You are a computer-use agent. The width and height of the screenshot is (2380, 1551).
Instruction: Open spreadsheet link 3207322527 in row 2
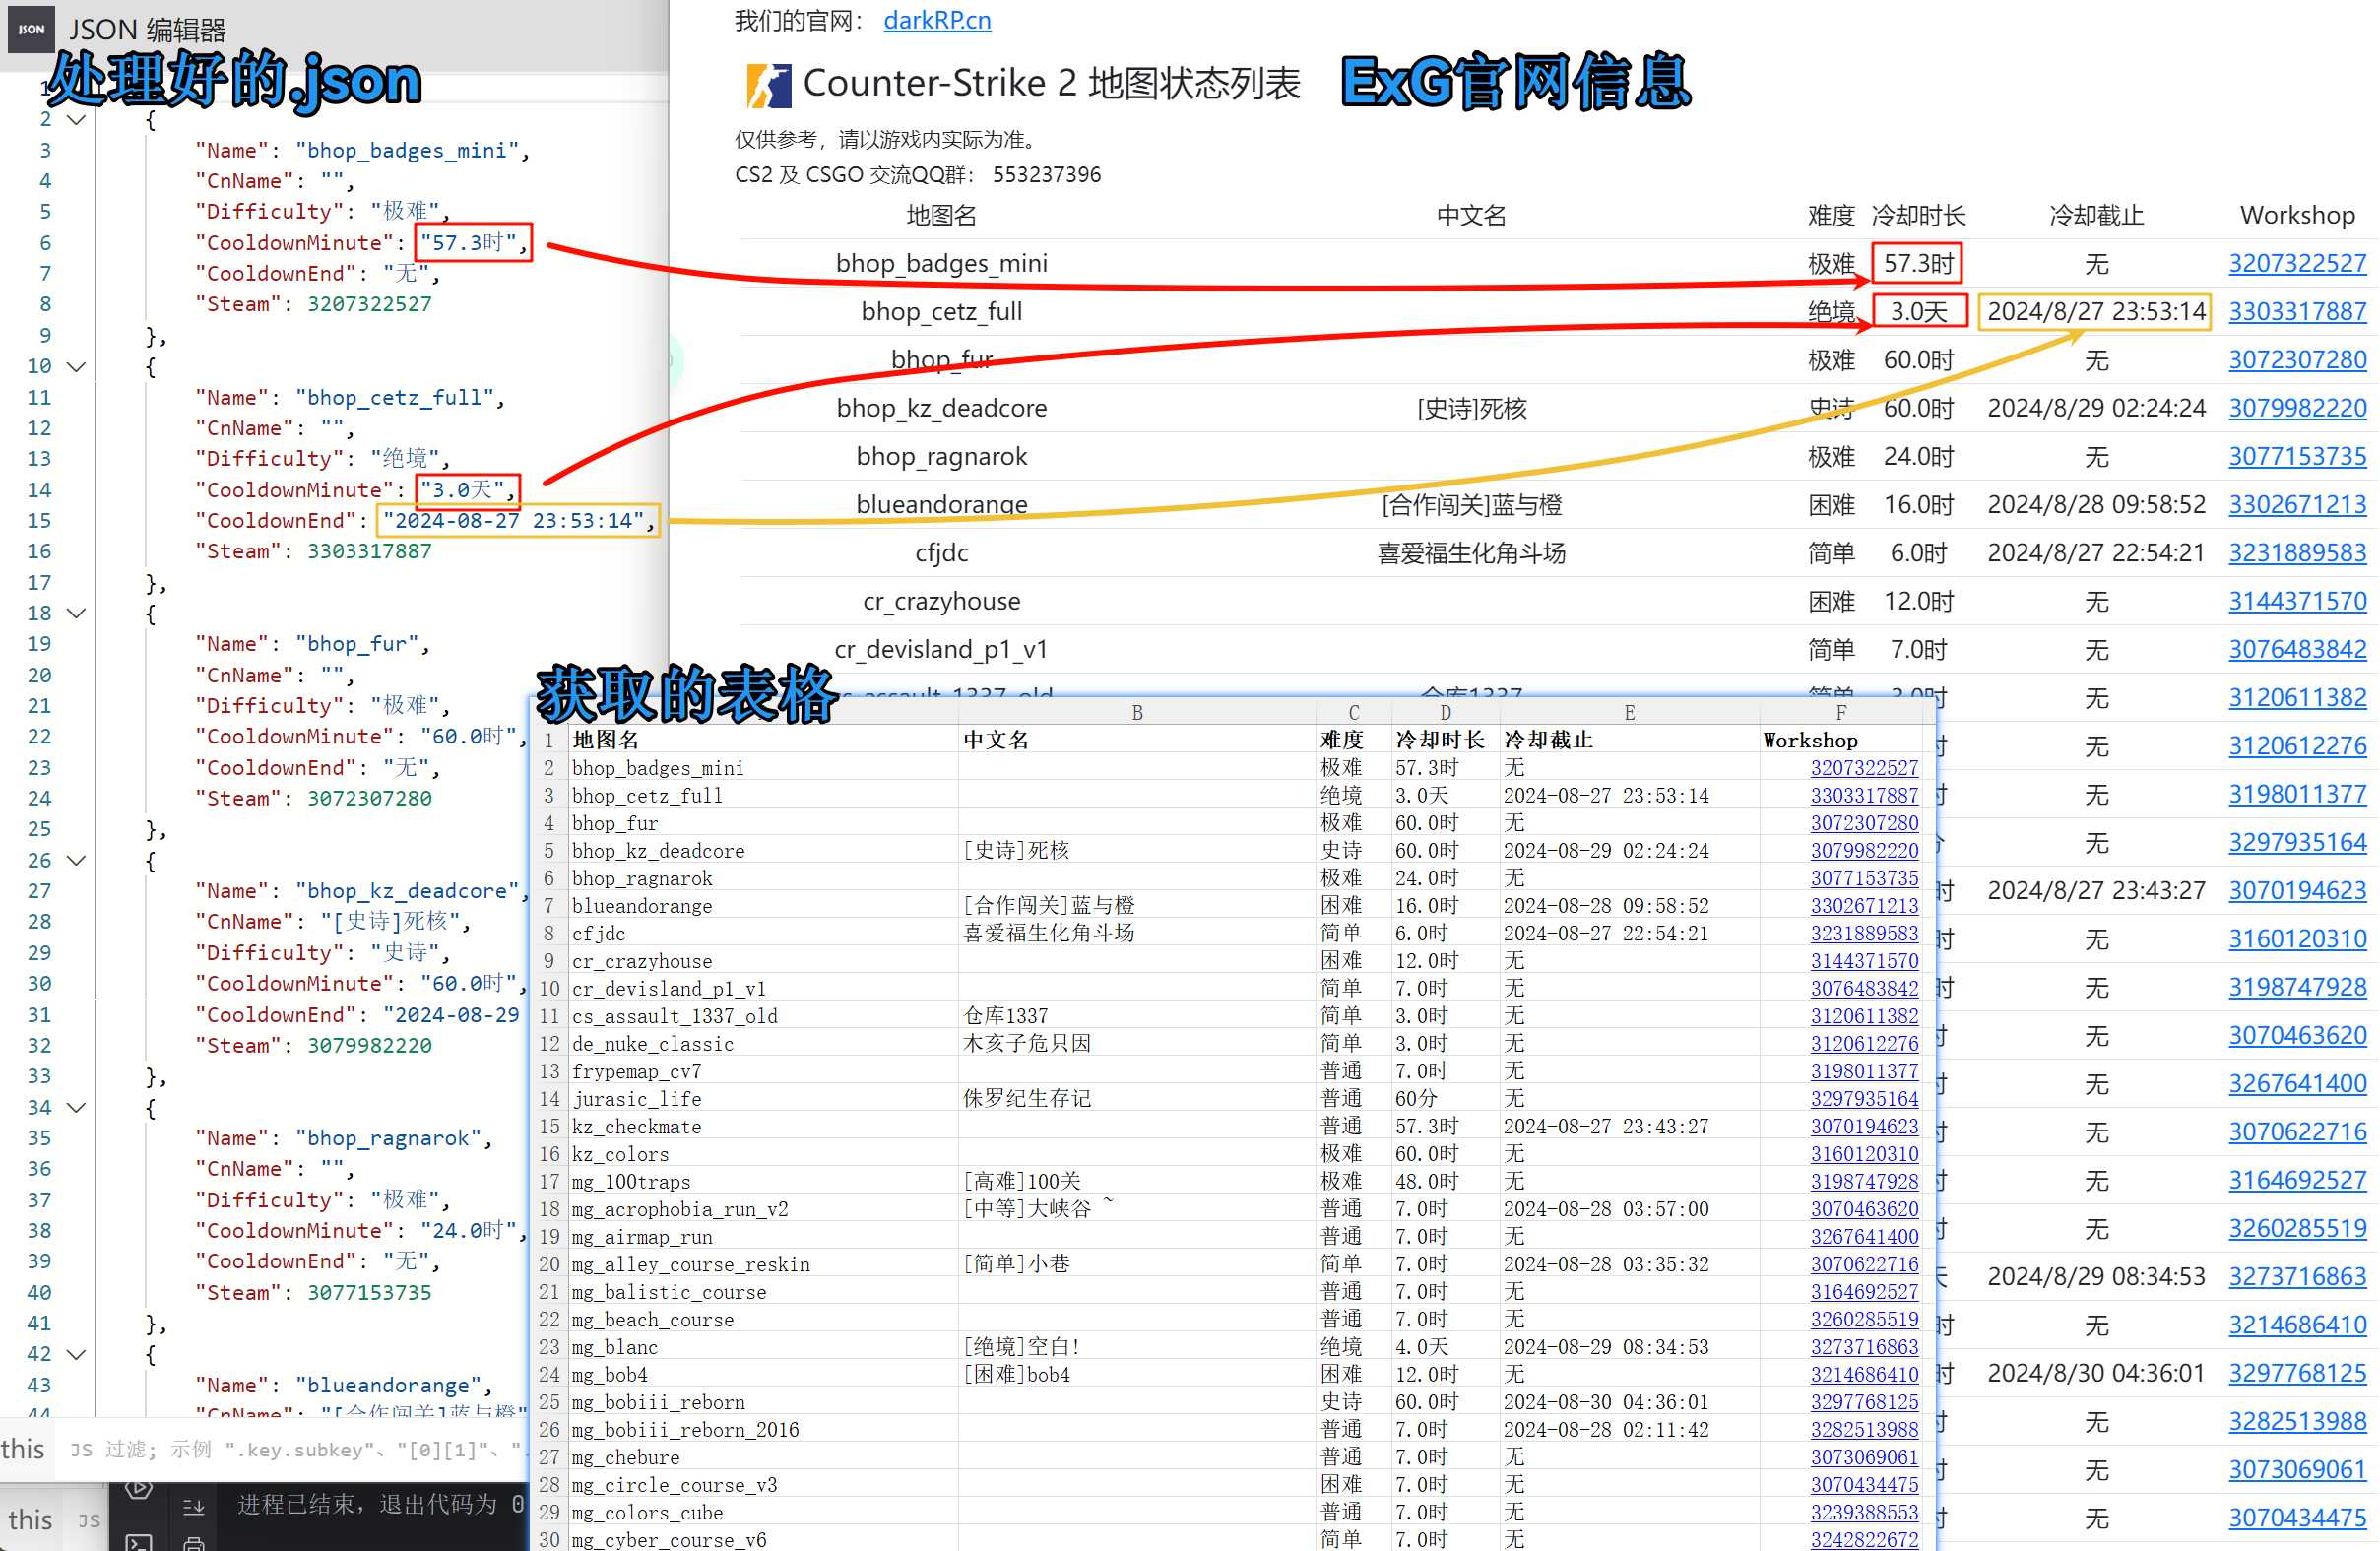click(1864, 768)
